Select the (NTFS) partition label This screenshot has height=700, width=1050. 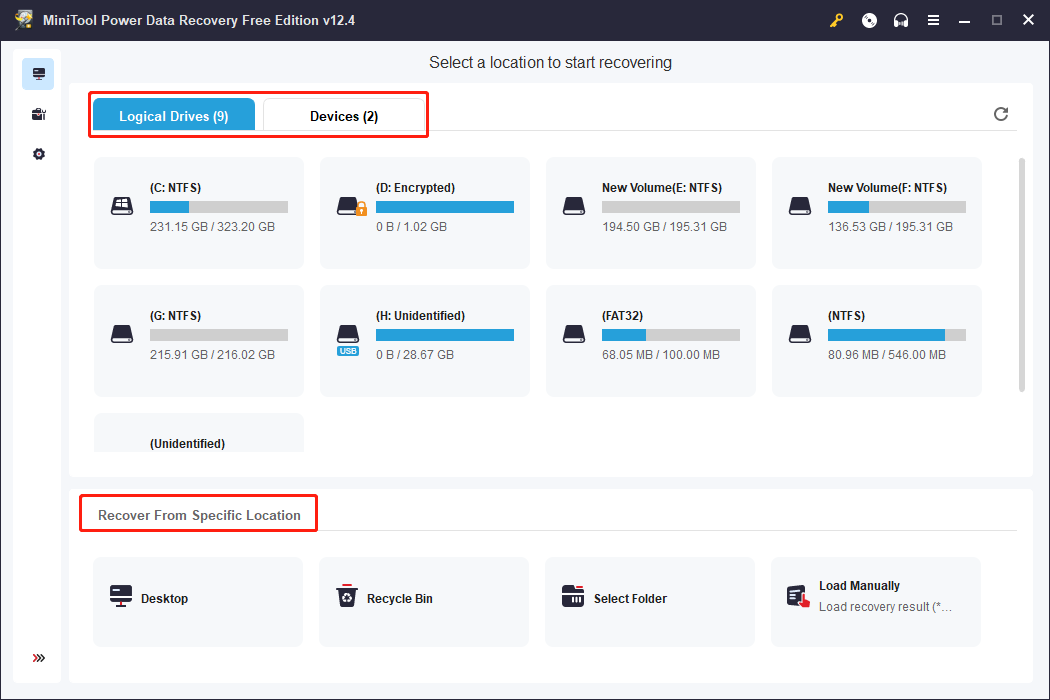846,316
